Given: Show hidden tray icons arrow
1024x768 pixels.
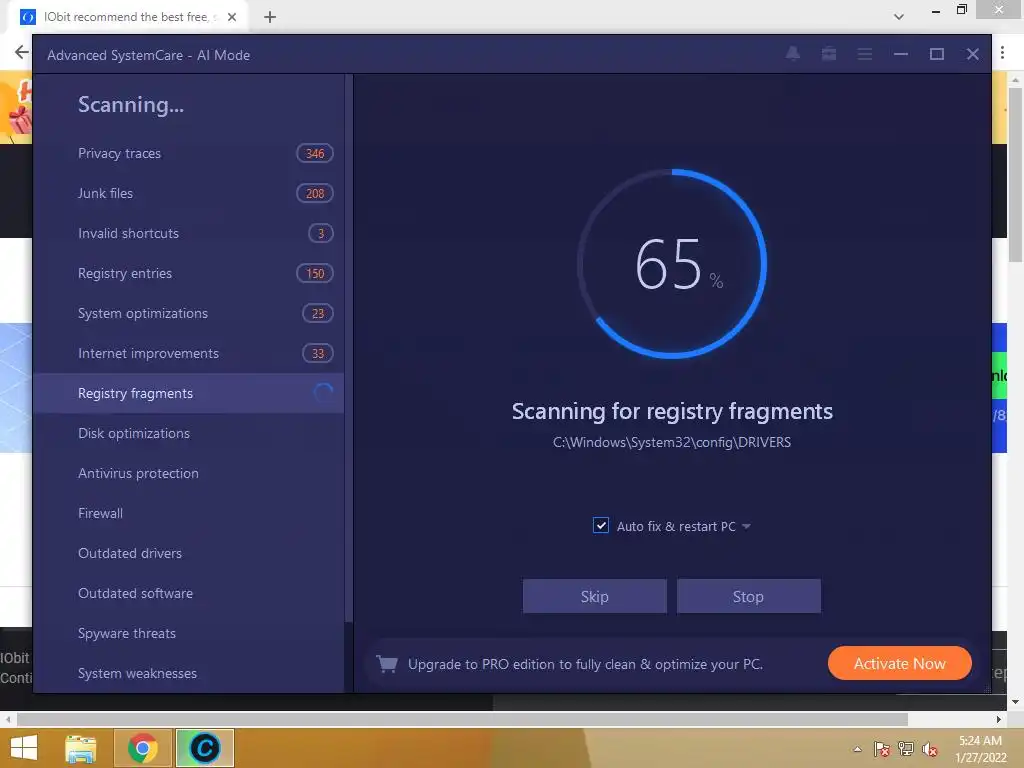Looking at the screenshot, I should 857,749.
